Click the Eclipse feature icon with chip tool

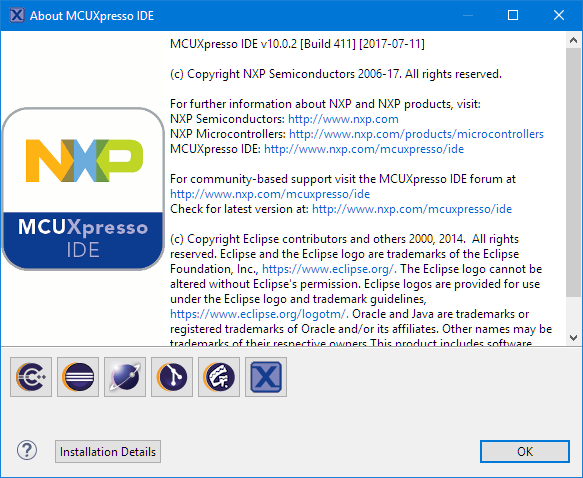point(219,377)
